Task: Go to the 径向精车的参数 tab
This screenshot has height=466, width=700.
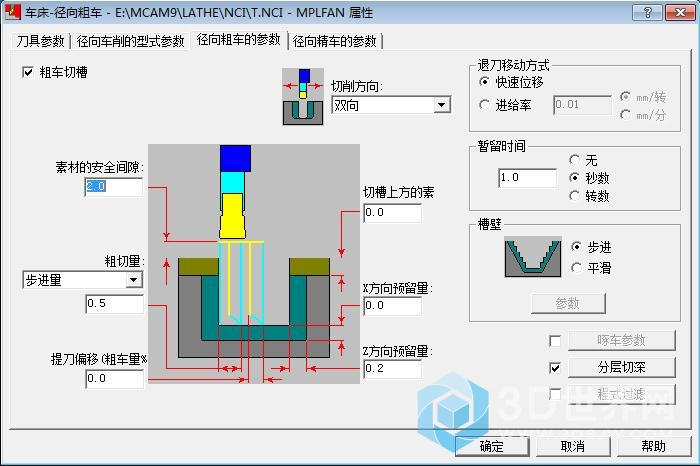Action: coord(335,41)
